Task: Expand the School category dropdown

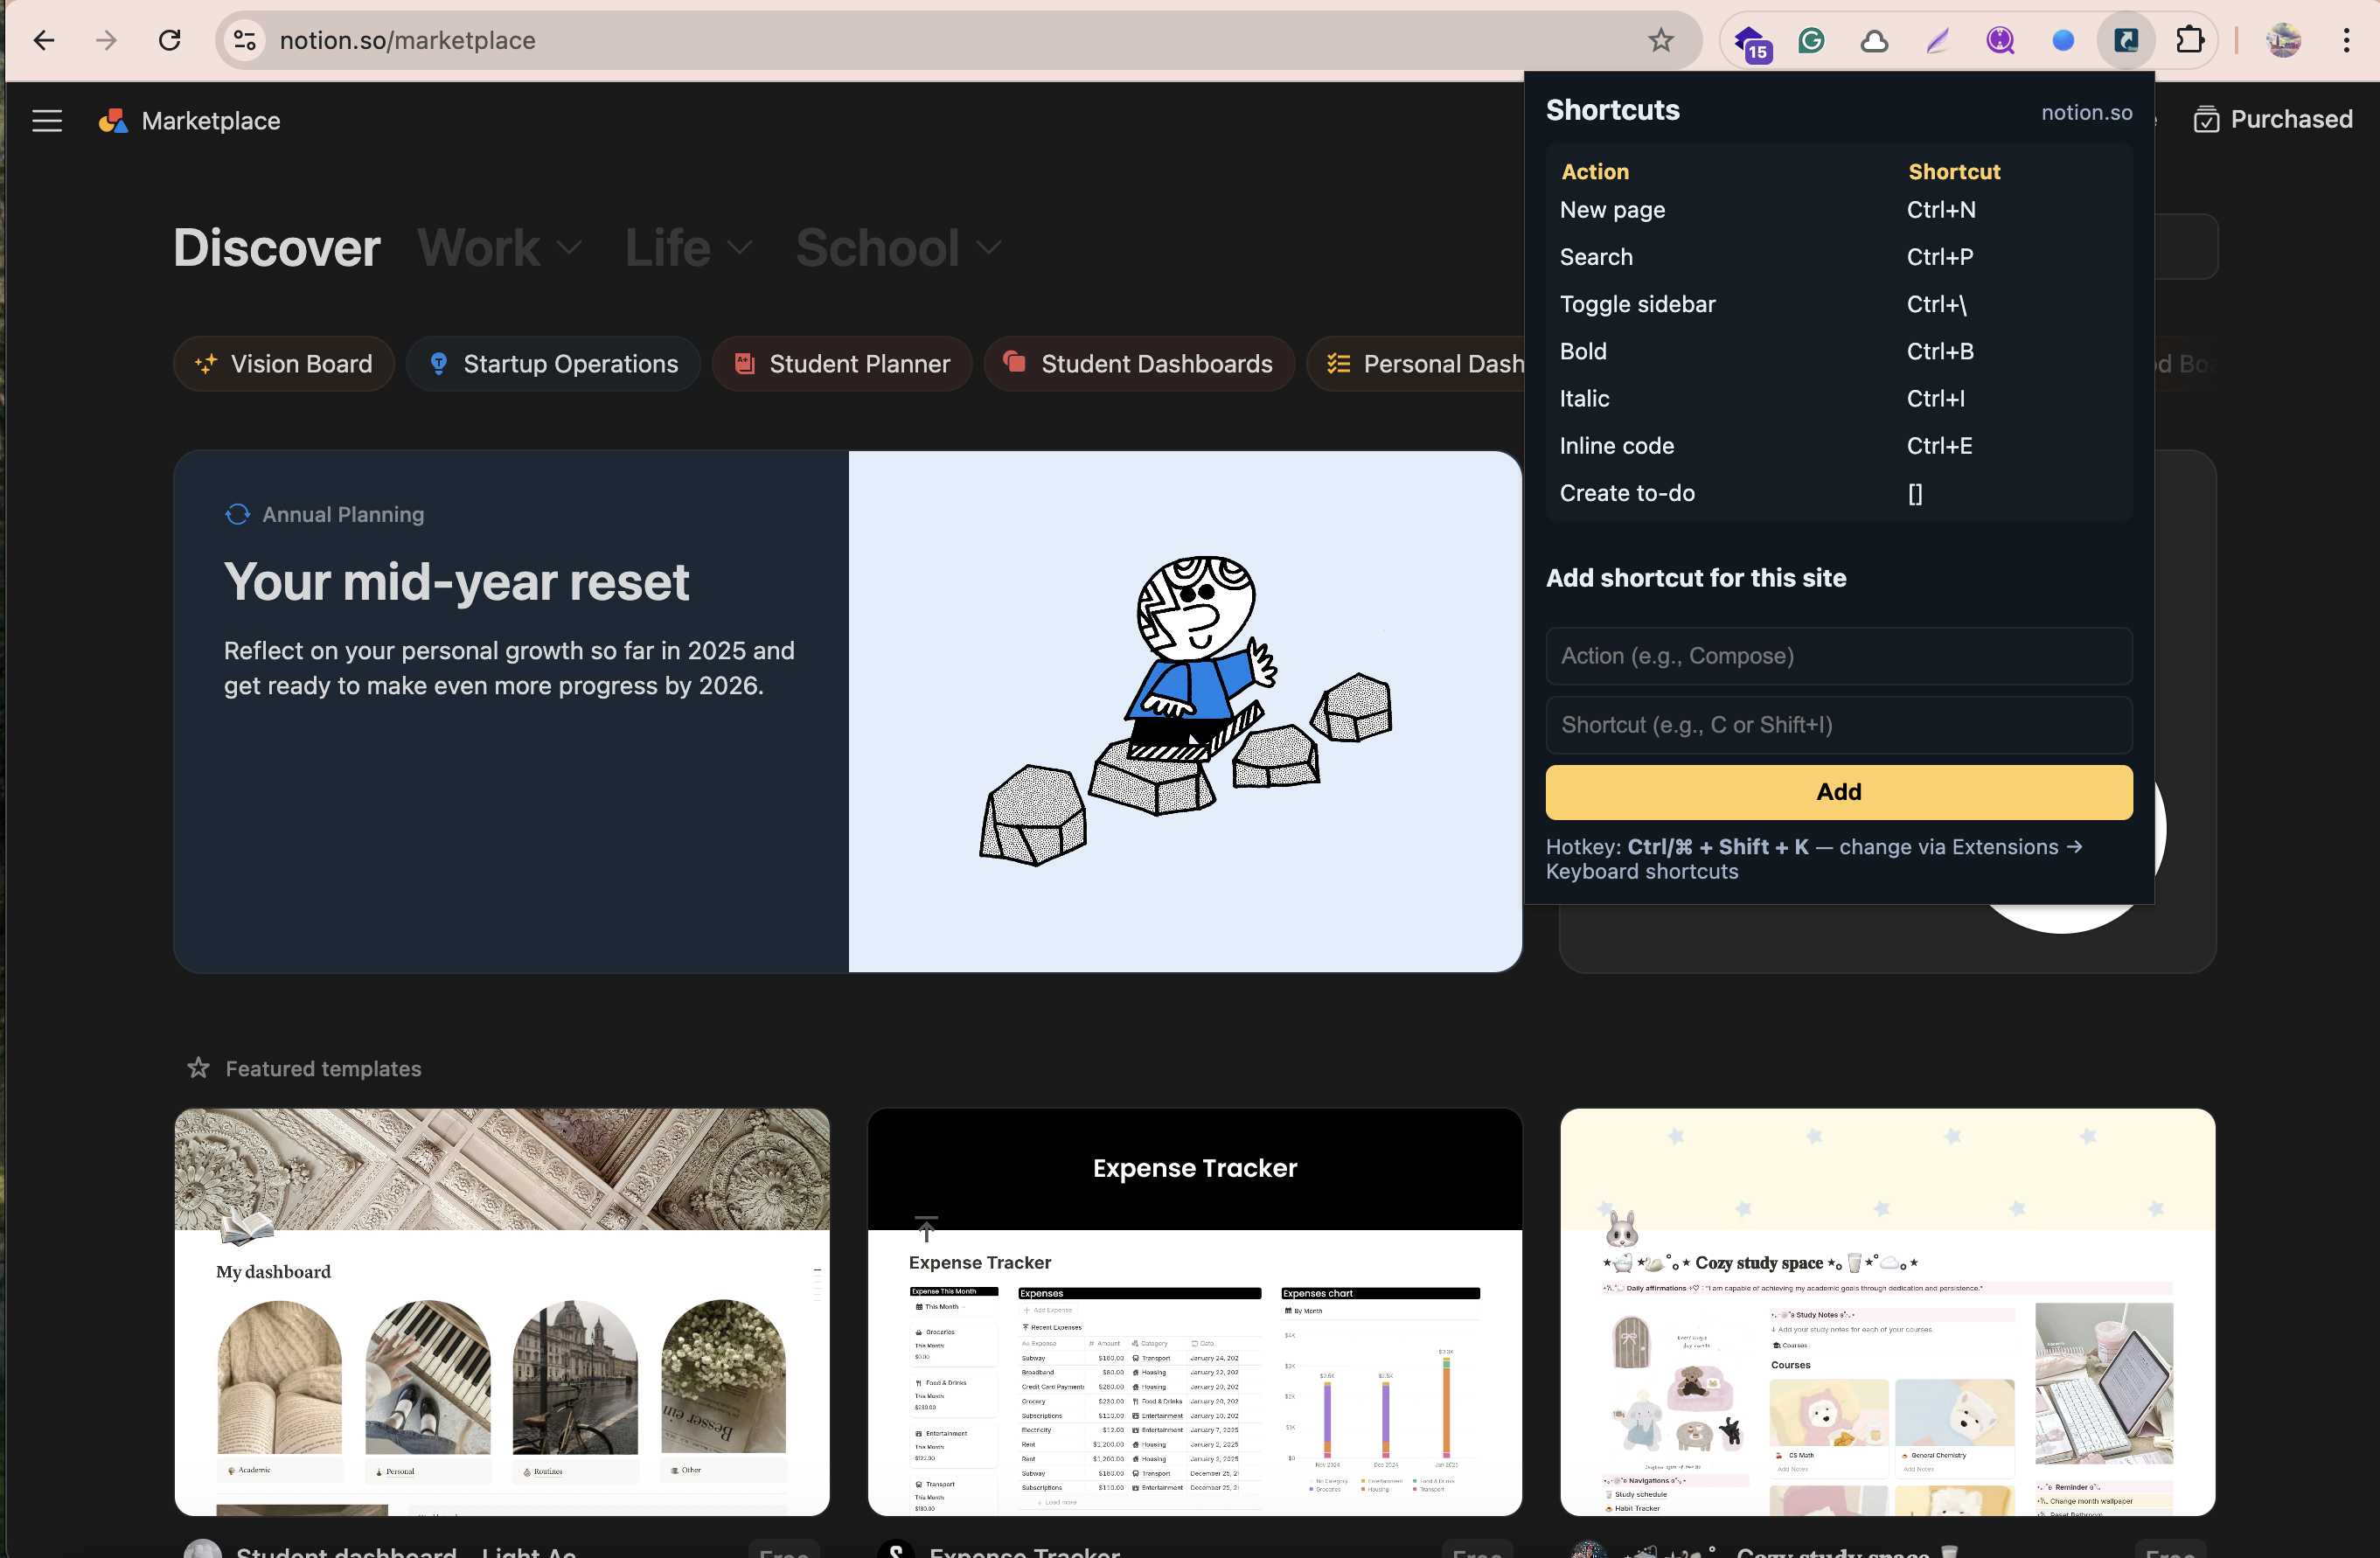Action: [x=897, y=248]
